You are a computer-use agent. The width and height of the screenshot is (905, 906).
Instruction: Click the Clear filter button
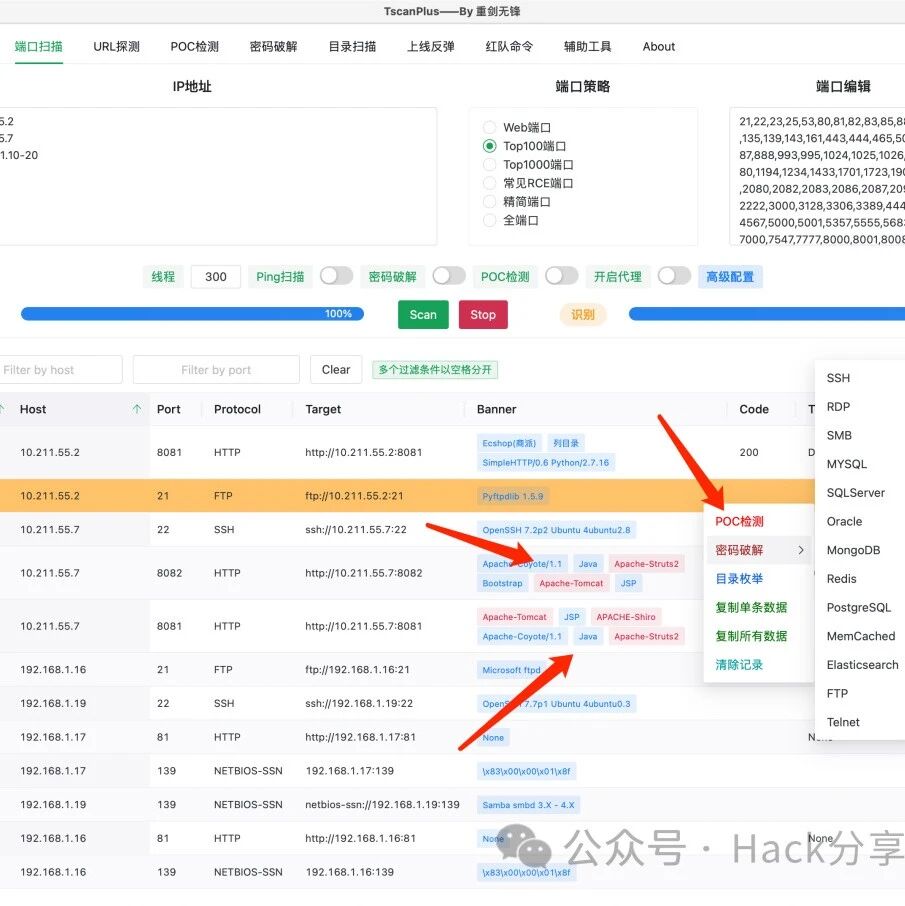point(336,369)
